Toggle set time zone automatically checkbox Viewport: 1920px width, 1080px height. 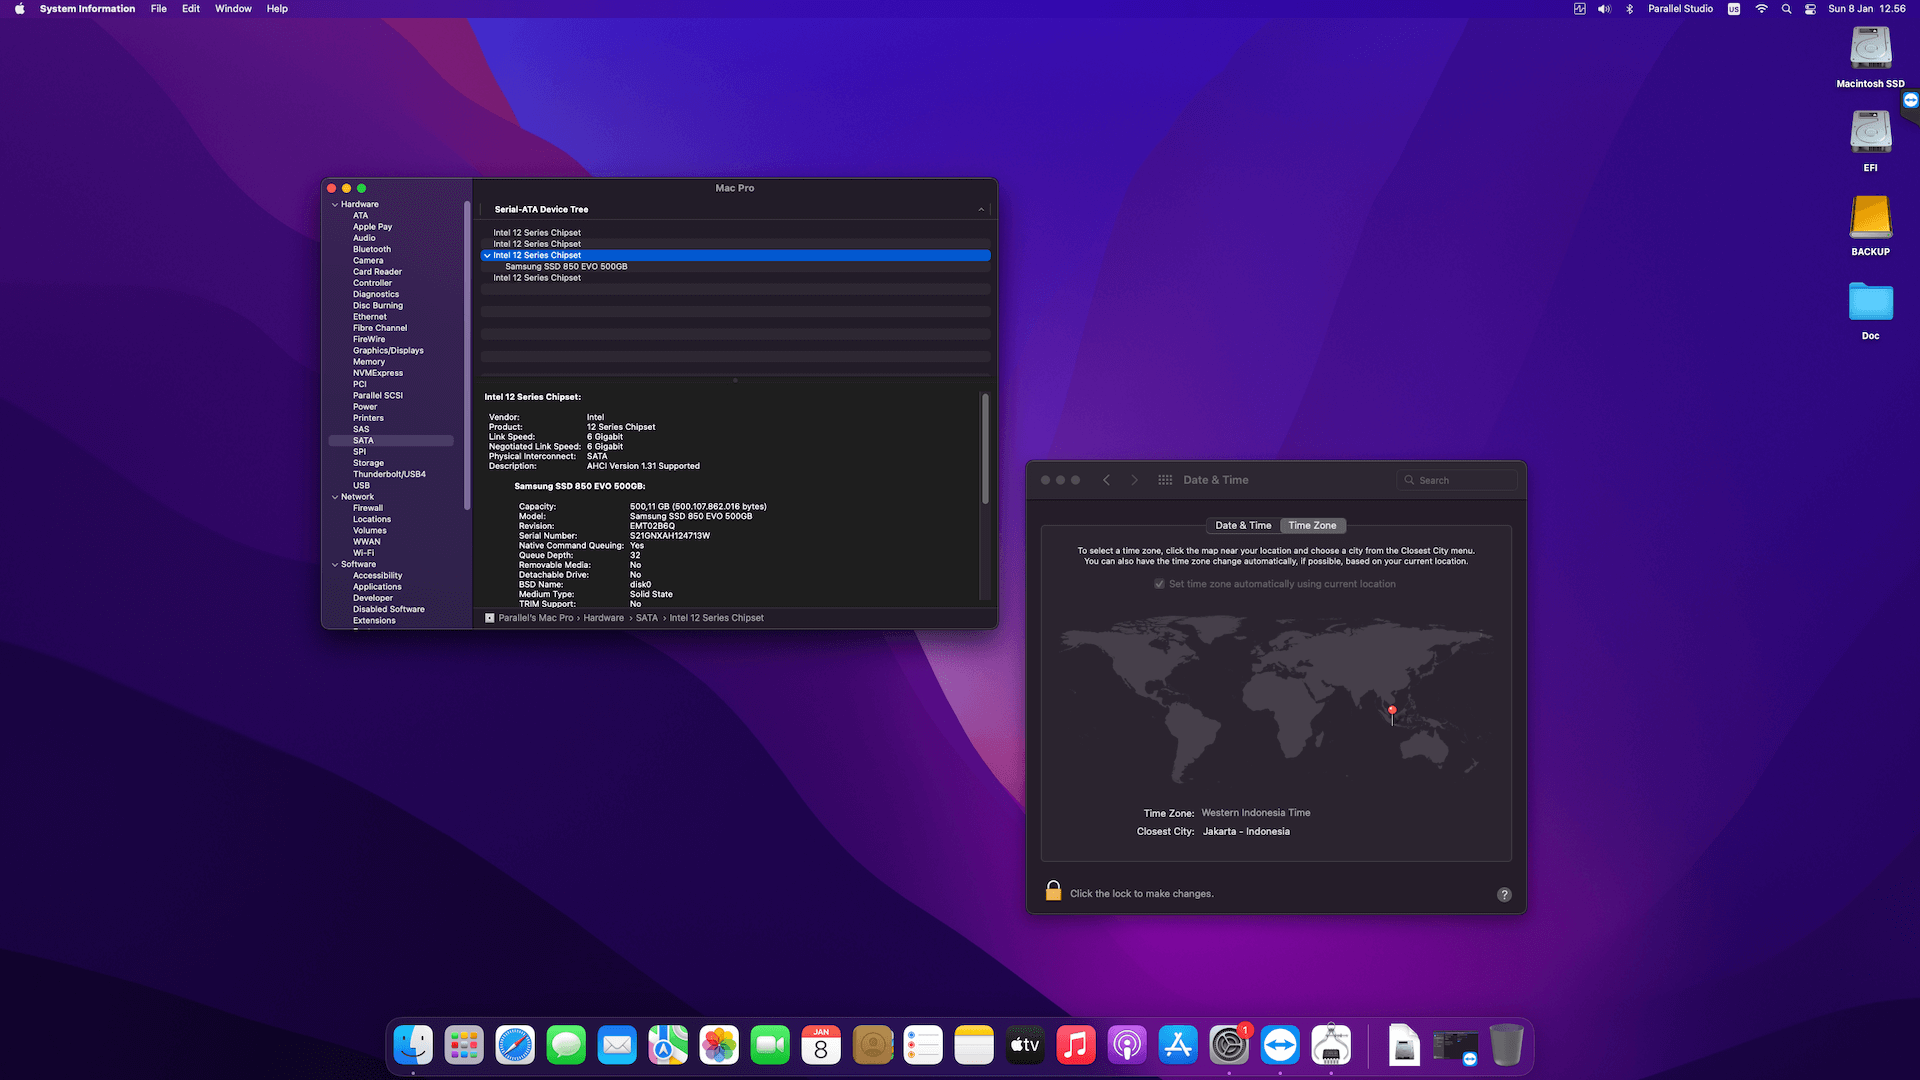point(1159,584)
